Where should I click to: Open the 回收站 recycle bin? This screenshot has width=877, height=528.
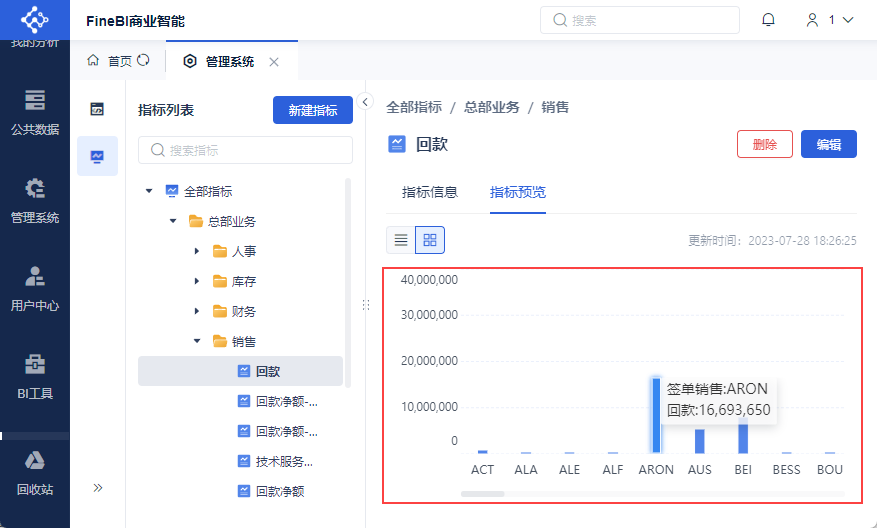pos(35,472)
